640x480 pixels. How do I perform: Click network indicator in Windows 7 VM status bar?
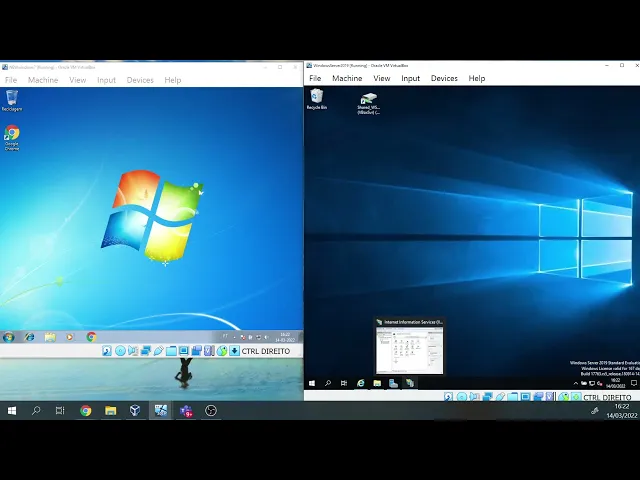click(145, 351)
